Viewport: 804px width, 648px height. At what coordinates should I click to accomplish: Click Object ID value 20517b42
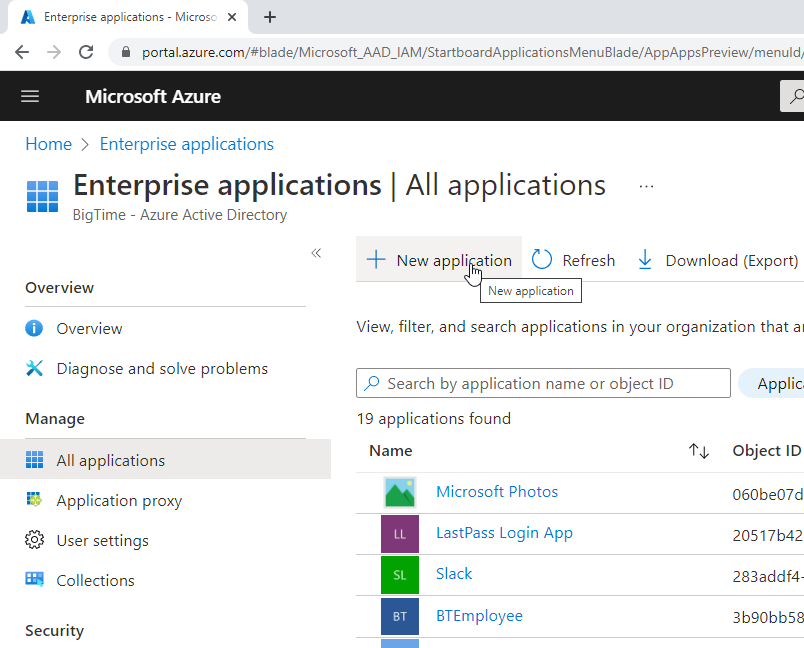(x=768, y=535)
